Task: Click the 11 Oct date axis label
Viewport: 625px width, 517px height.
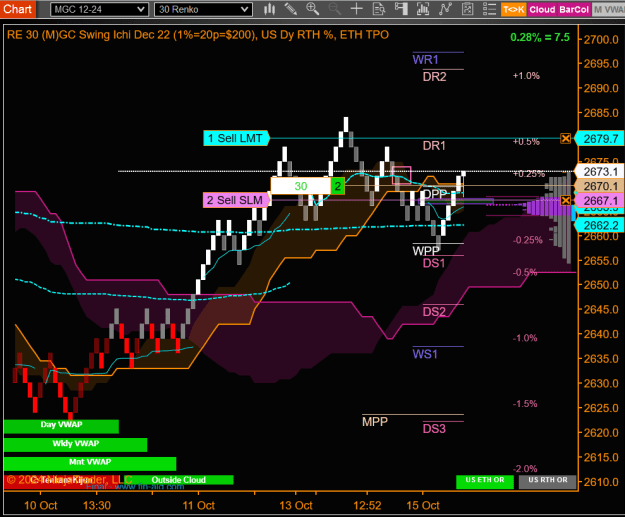Action: [x=199, y=505]
